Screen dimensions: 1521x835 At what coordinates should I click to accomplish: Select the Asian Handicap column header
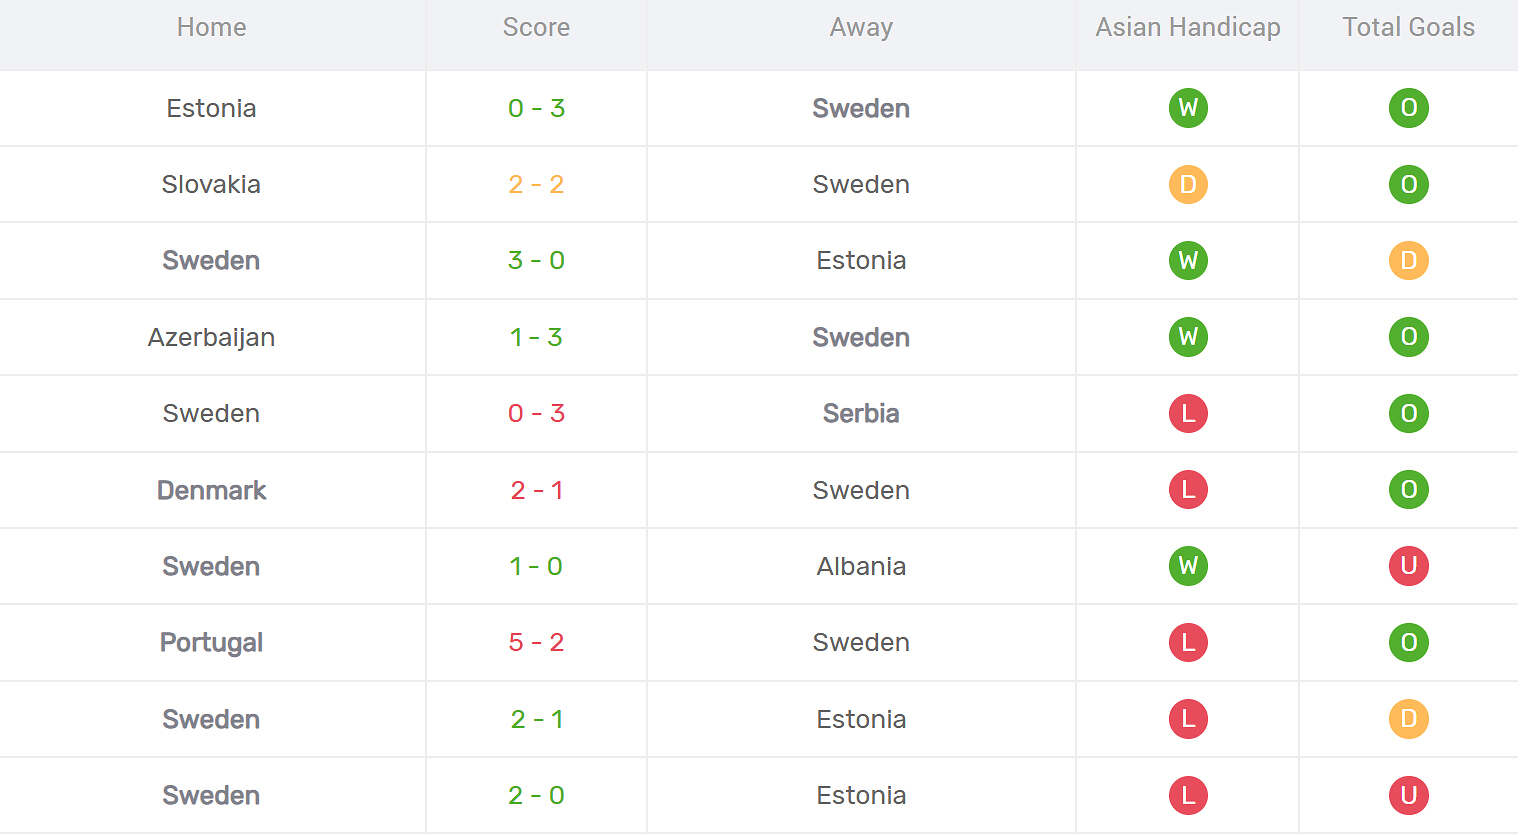[1188, 27]
